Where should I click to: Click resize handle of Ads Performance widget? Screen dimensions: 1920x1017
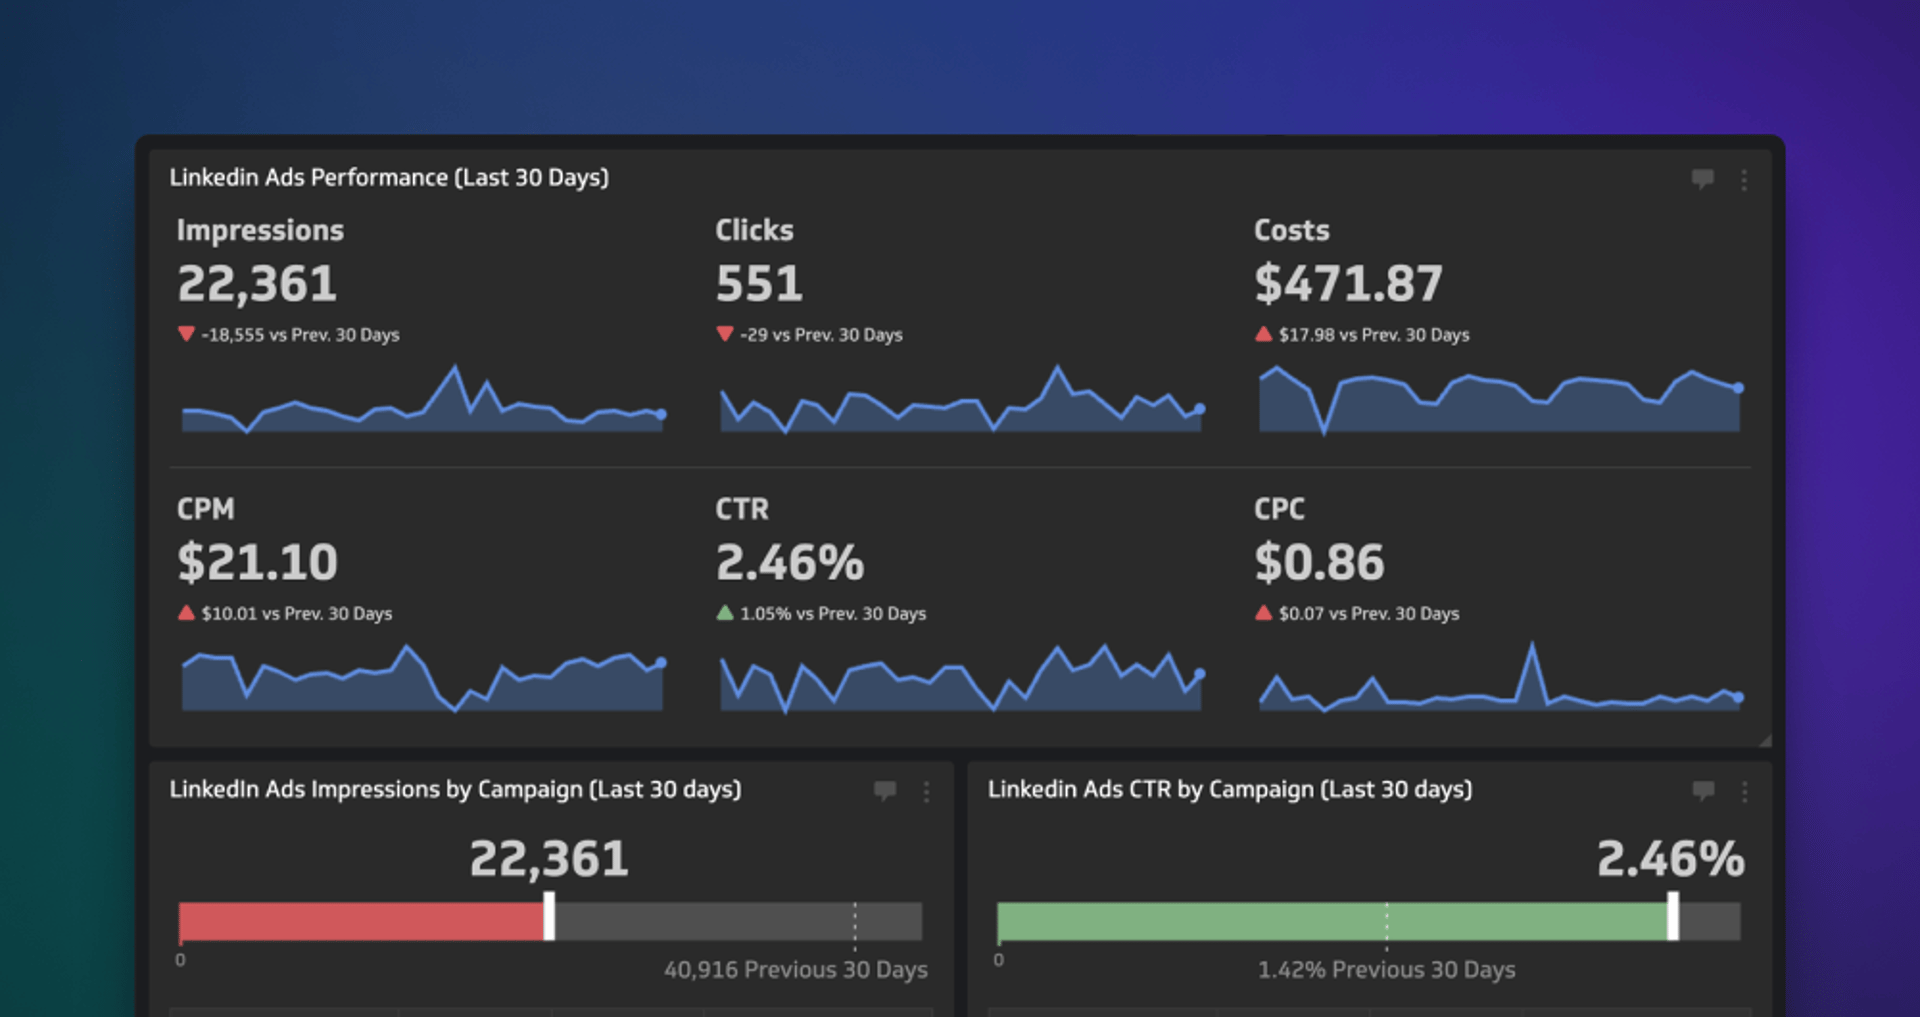tap(1765, 740)
